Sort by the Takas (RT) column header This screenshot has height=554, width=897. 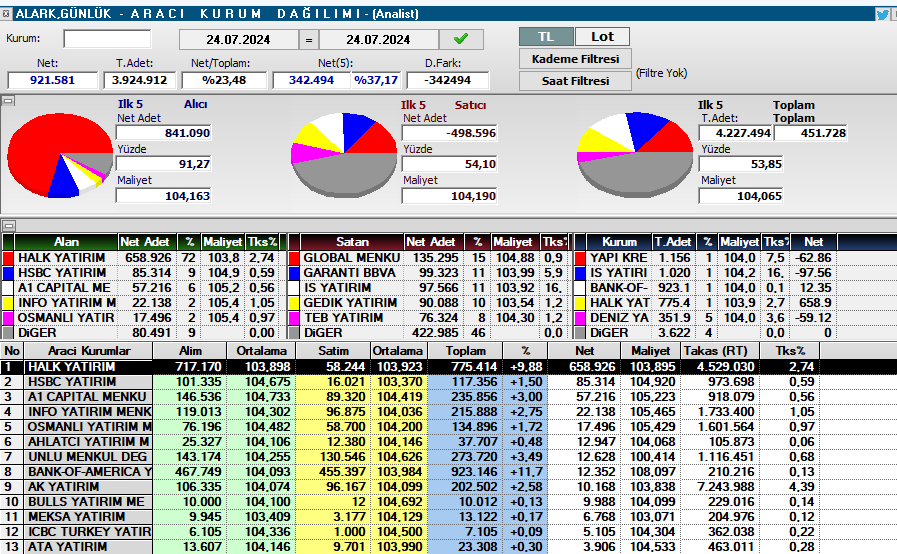[x=720, y=351]
